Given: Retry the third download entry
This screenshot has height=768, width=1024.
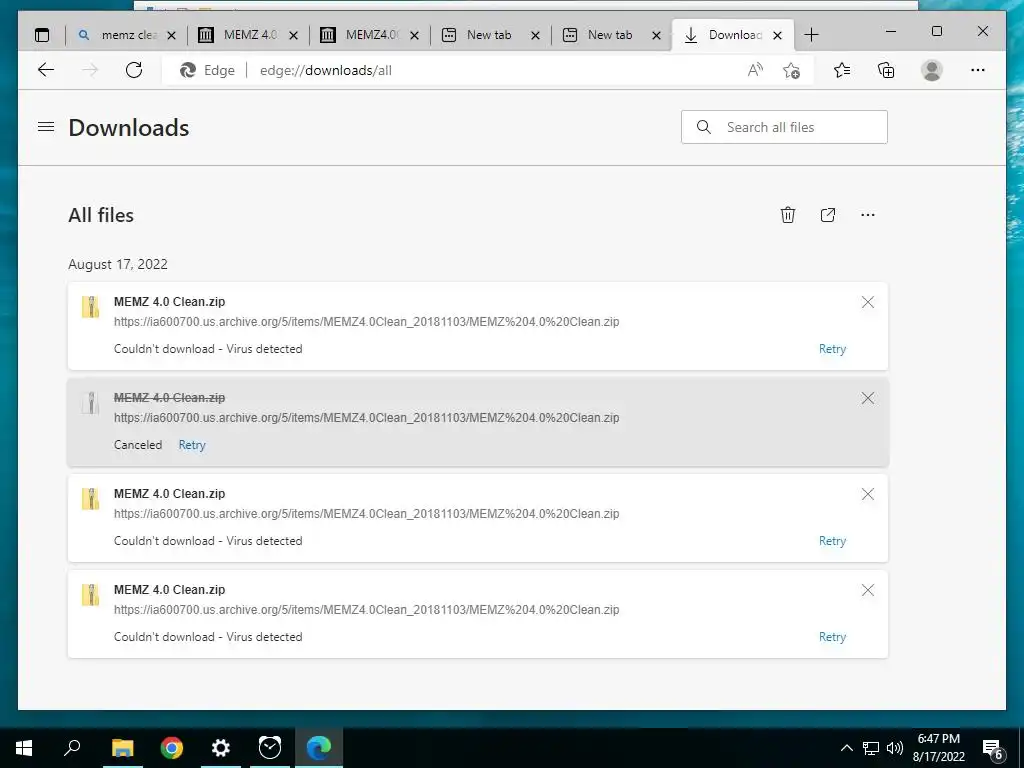Looking at the screenshot, I should coord(832,541).
